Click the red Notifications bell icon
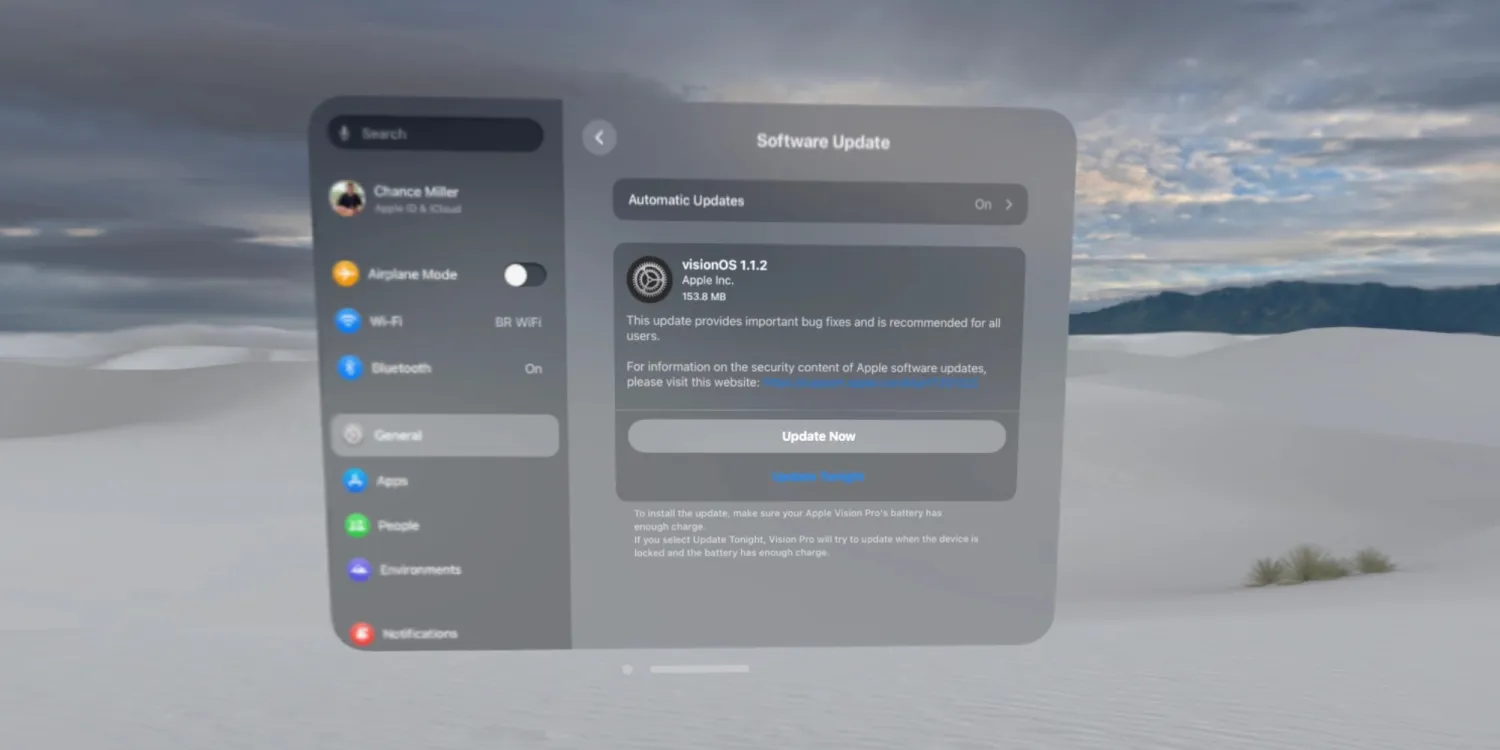This screenshot has width=1500, height=750. 362,633
